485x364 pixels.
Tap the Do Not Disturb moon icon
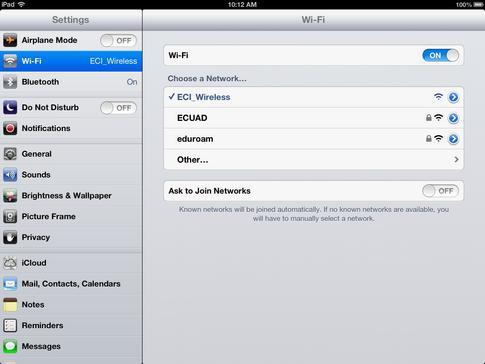(x=10, y=108)
